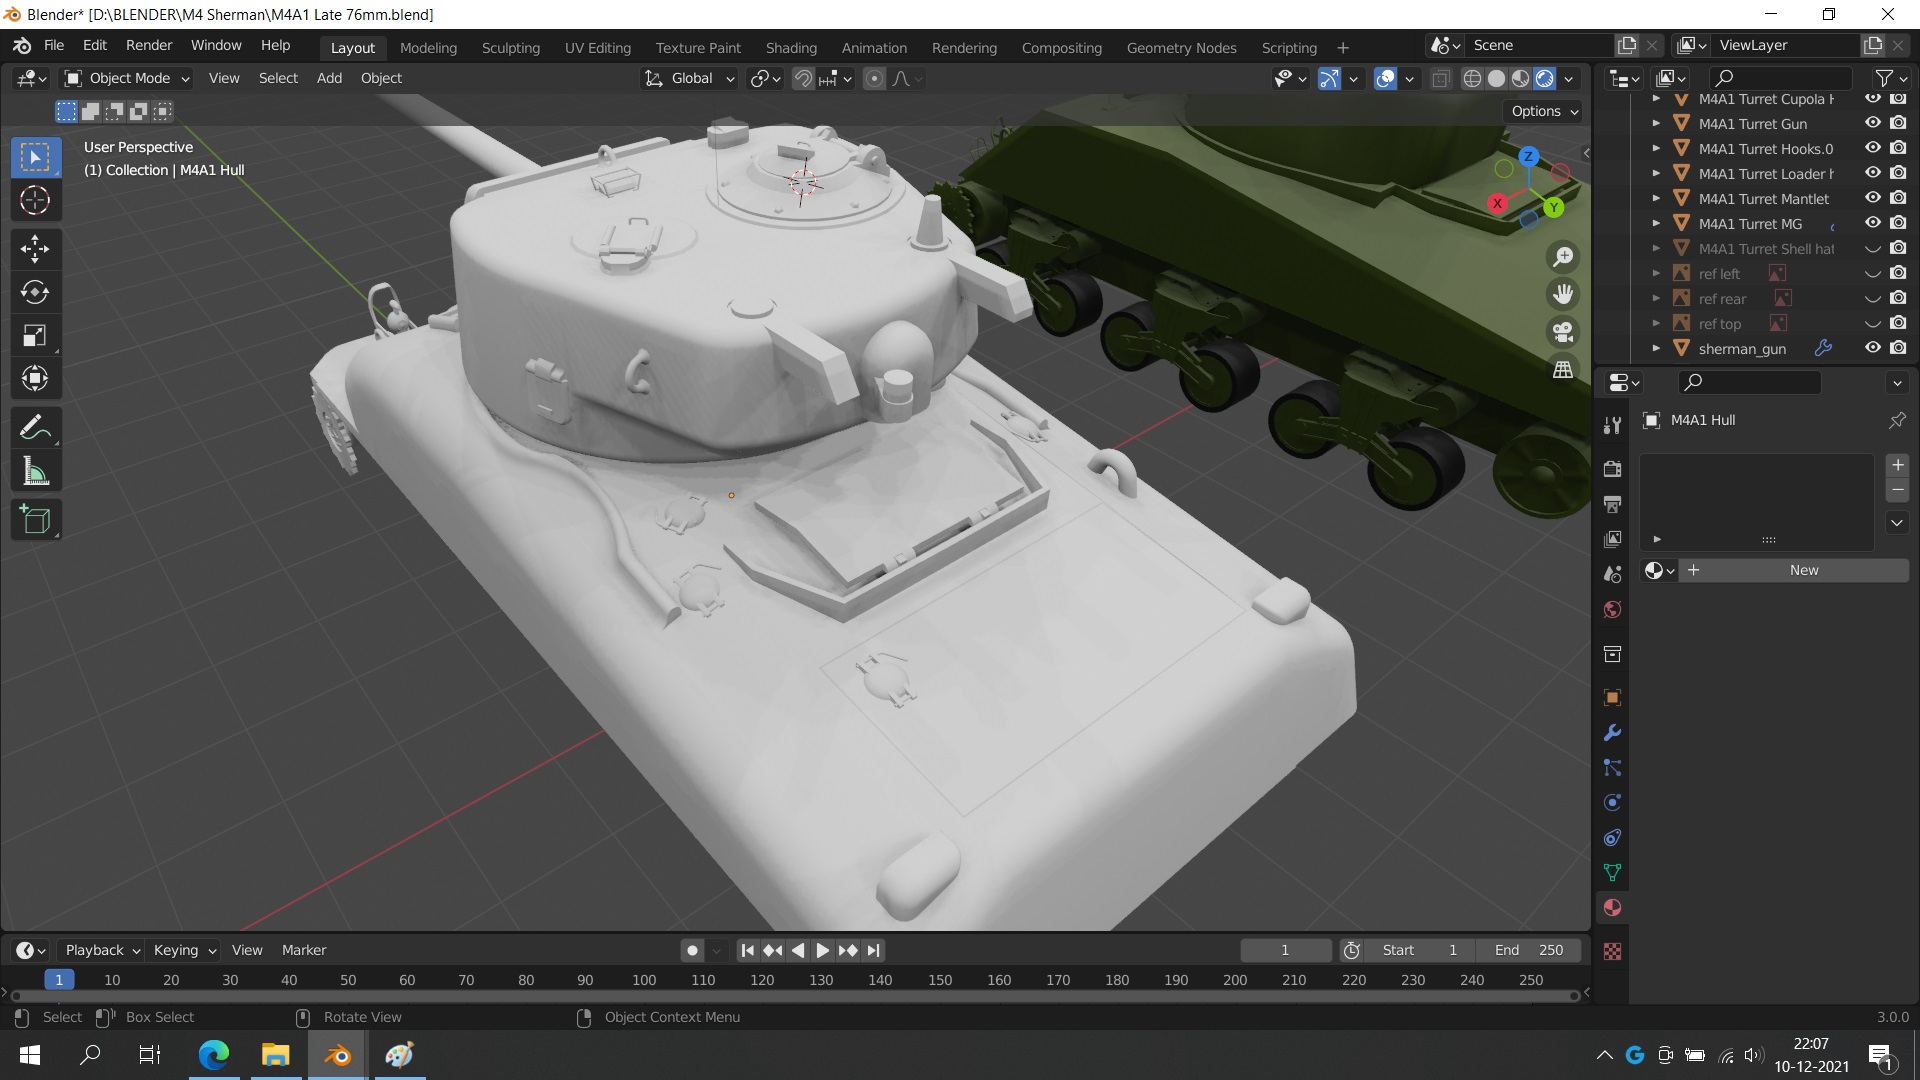Click the toggle camera view icon
The image size is (1920, 1080).
(1563, 331)
